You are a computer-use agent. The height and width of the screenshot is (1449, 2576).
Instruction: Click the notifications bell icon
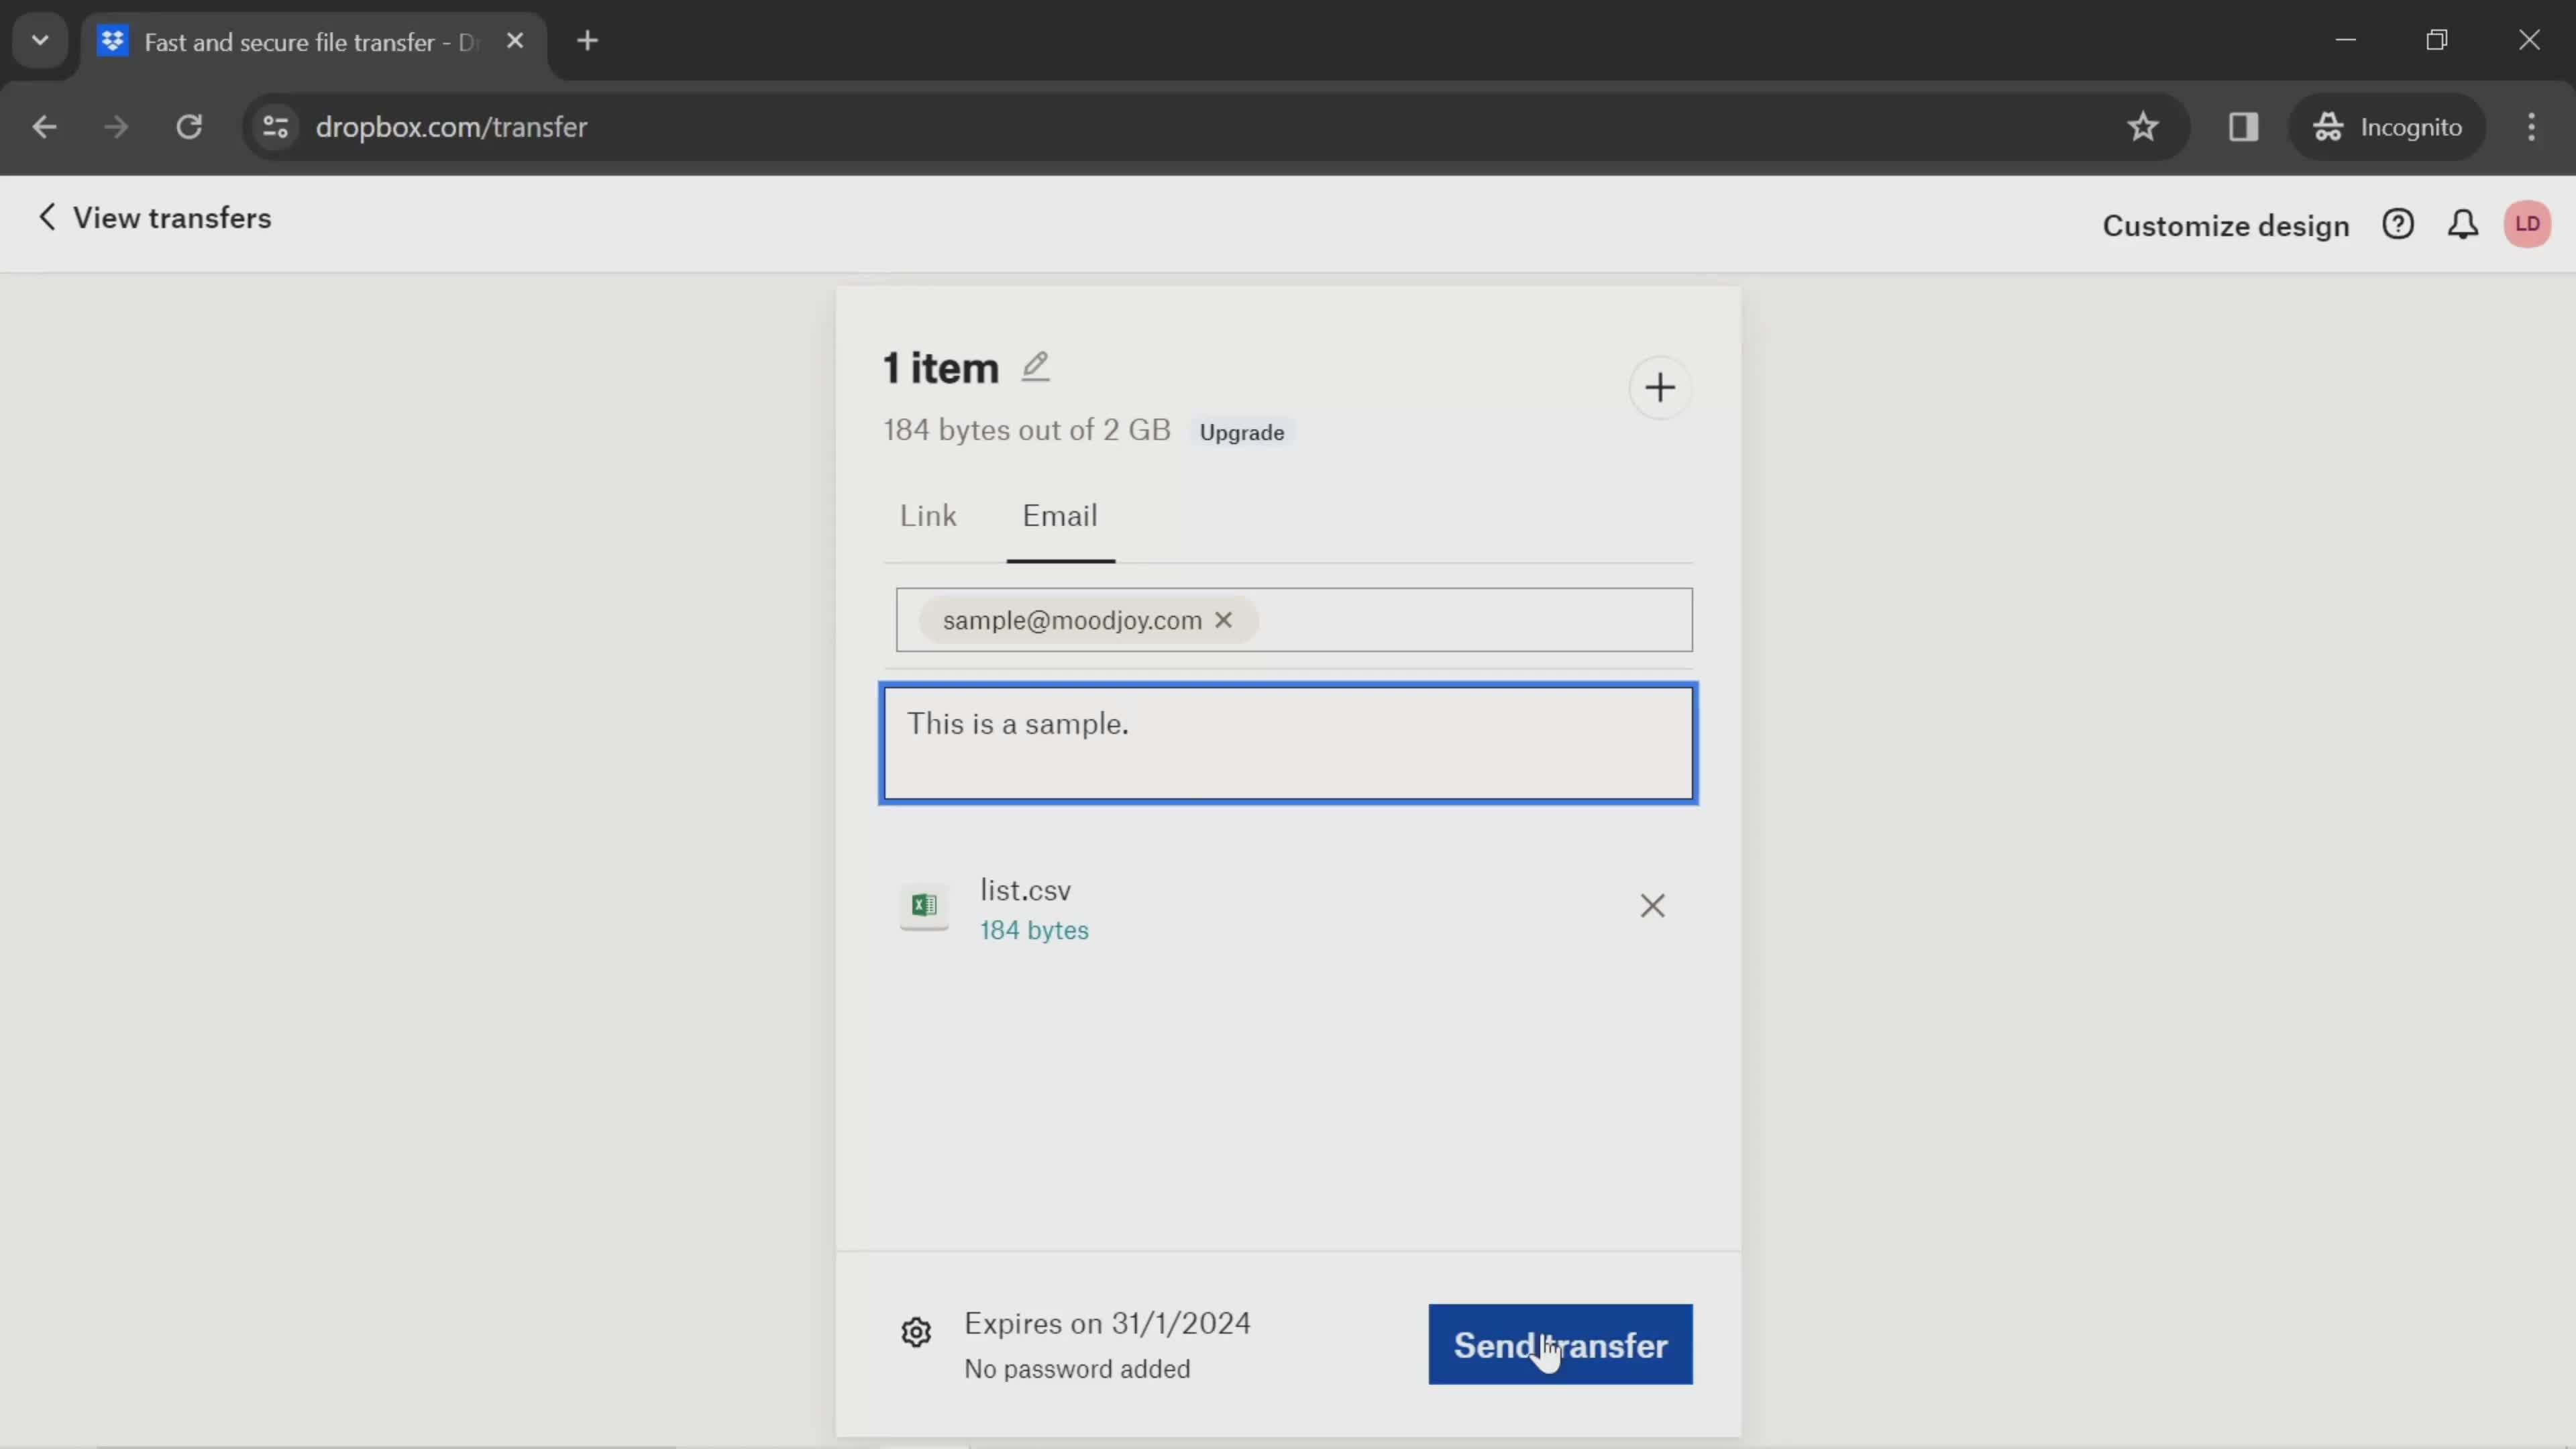(x=2465, y=225)
